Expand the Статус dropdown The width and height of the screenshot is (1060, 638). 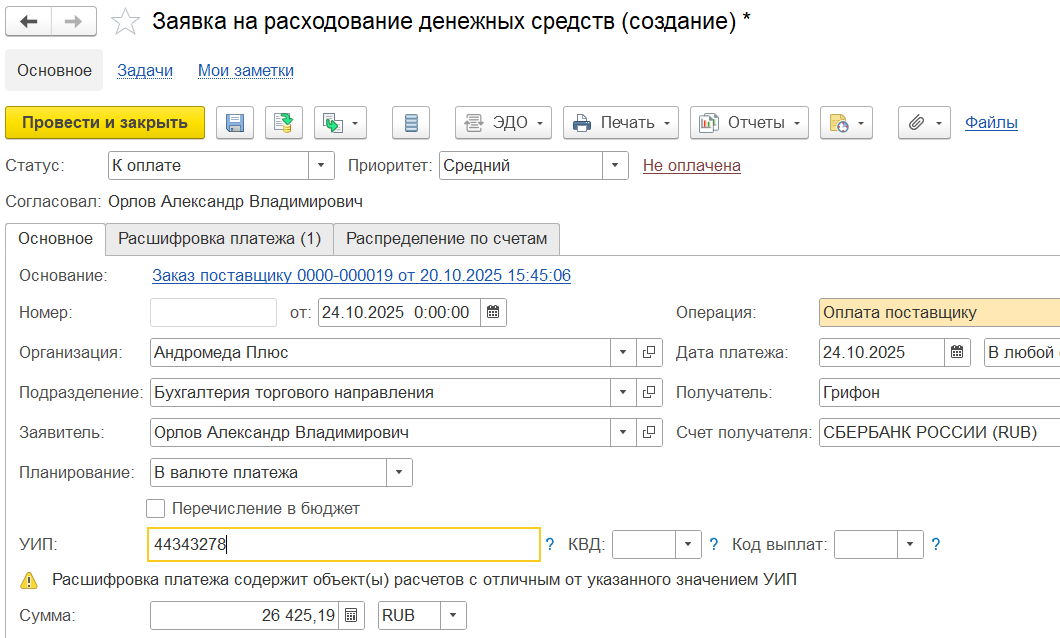pos(321,166)
